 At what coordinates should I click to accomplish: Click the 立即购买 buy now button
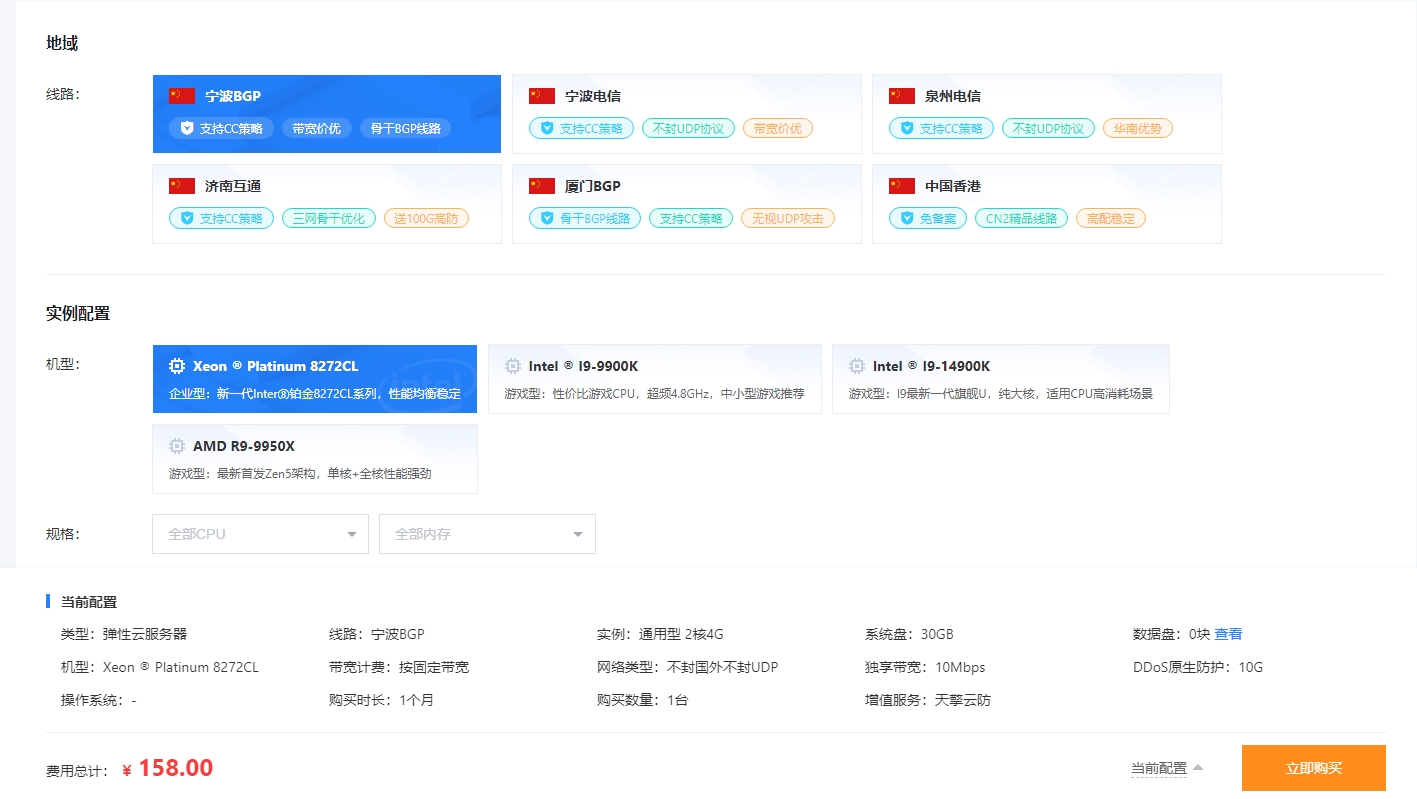pos(1313,768)
